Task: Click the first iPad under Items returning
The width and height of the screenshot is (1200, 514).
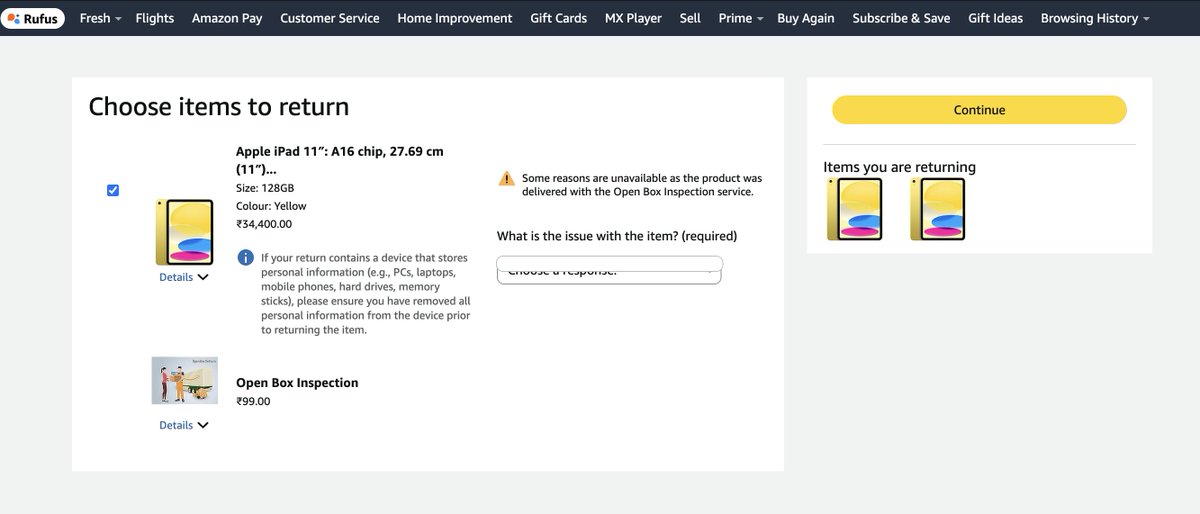Action: point(855,209)
